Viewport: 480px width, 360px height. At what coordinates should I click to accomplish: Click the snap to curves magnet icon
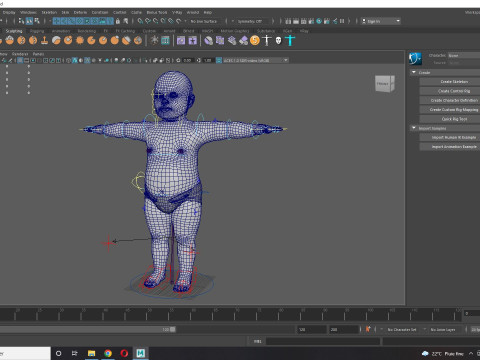[148, 21]
